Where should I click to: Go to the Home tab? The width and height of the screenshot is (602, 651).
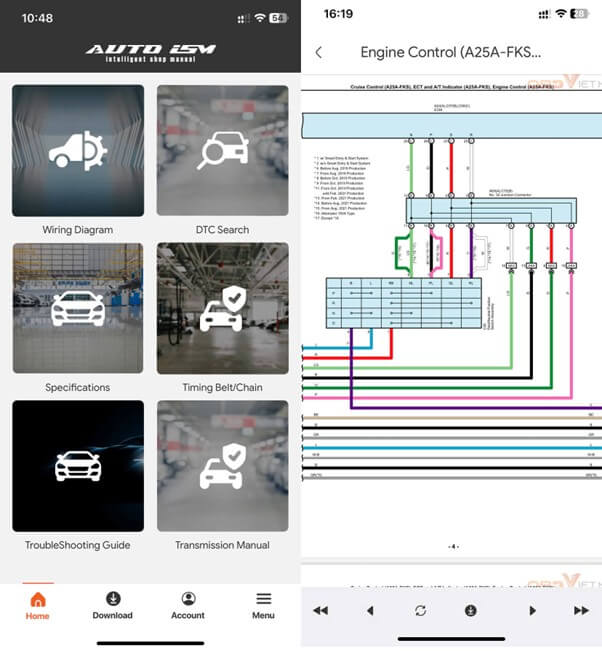(x=38, y=605)
